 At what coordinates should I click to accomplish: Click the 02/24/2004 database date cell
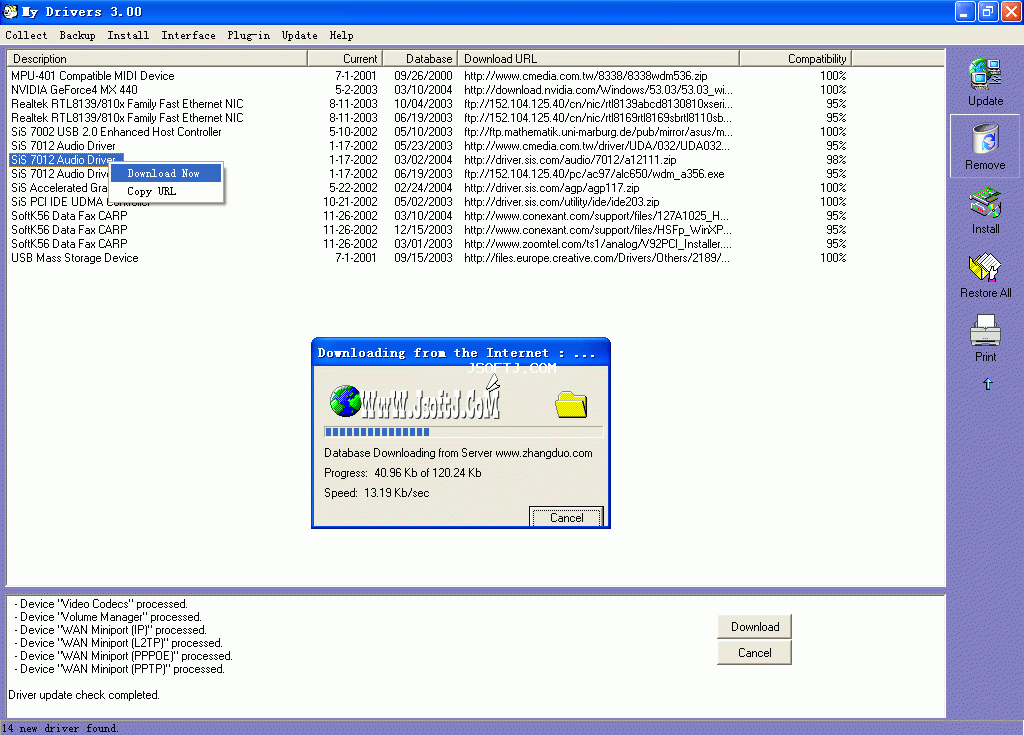tap(423, 188)
